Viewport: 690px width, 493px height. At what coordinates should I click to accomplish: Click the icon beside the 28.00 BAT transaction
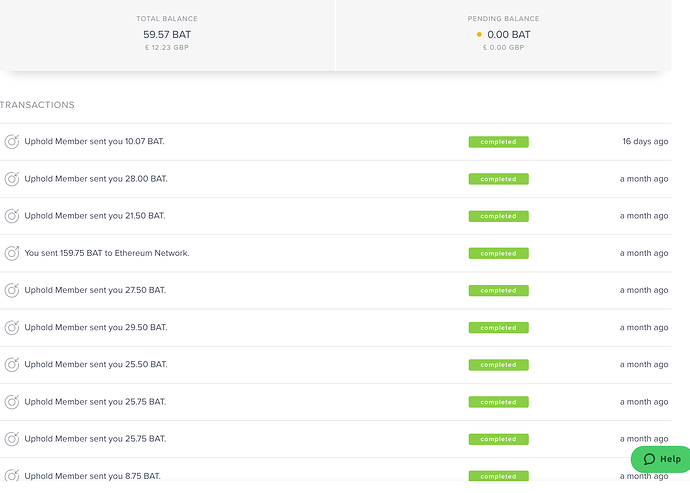pyautogui.click(x=12, y=179)
